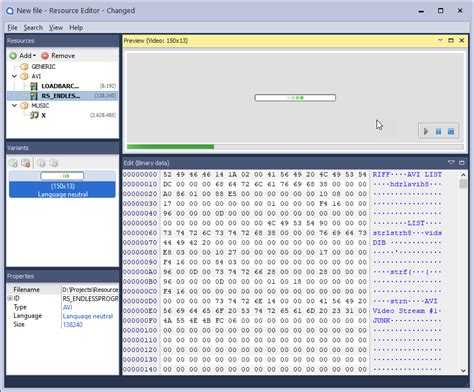Click the hex offset 00000010
The image size is (474, 392).
(140, 184)
